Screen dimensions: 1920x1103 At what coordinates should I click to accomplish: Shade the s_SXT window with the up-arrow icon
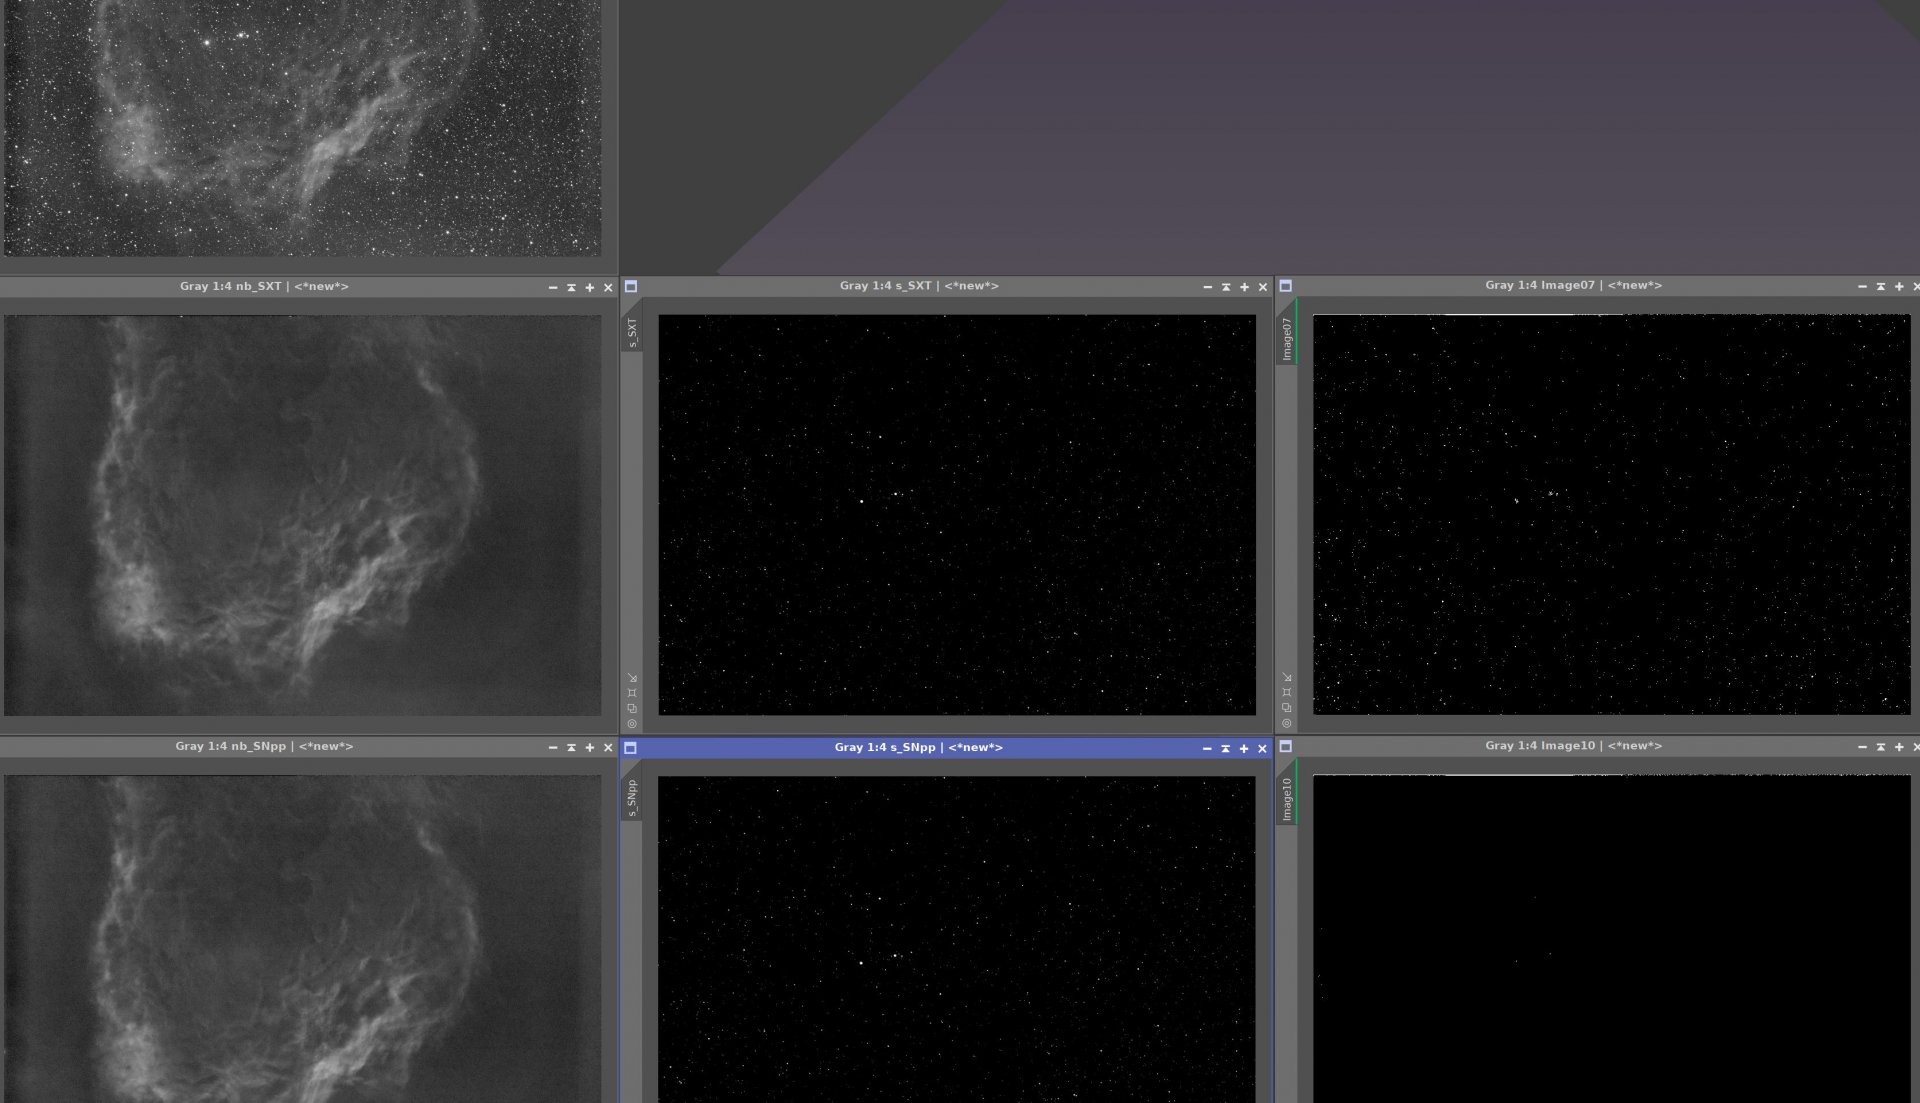(x=1226, y=287)
